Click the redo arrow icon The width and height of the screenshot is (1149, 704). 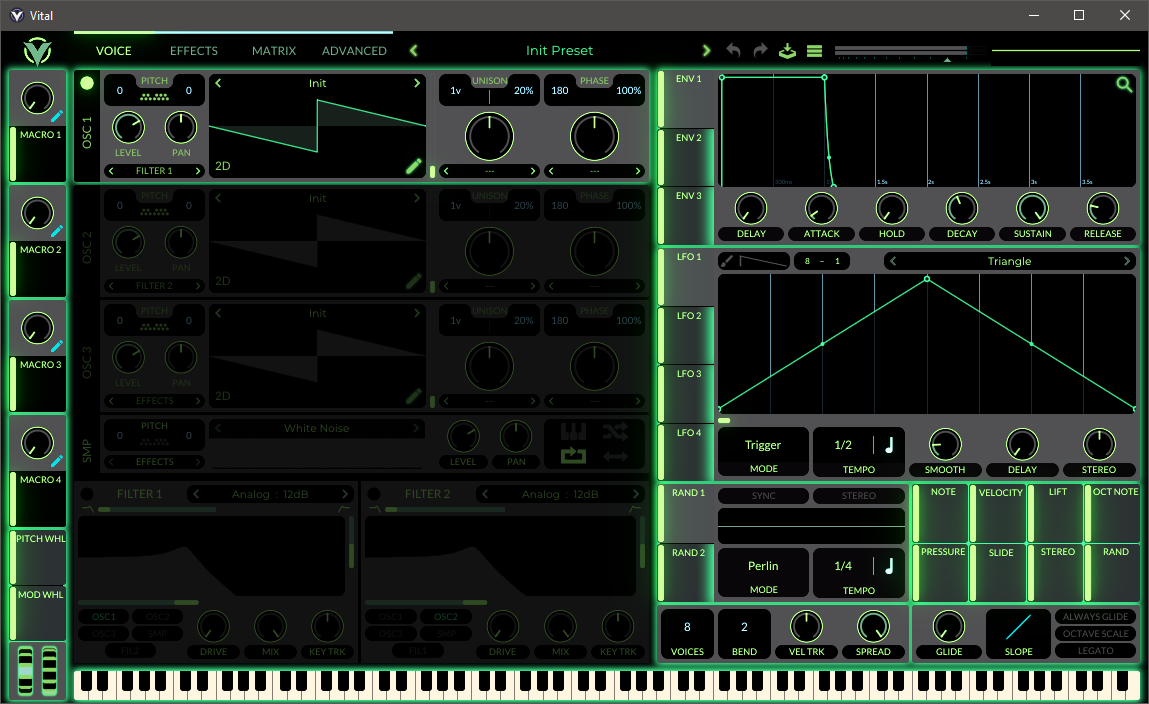point(760,51)
